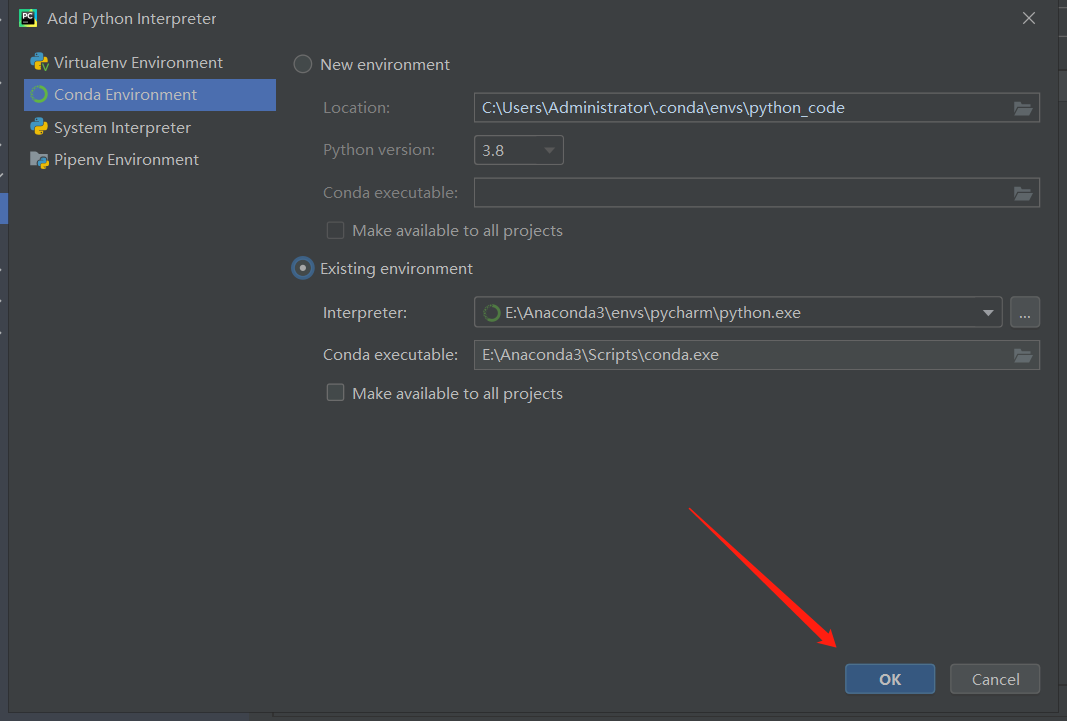Viewport: 1067px width, 721px height.
Task: Click the Conda green ring icon in the sidebar
Action: pyautogui.click(x=39, y=95)
